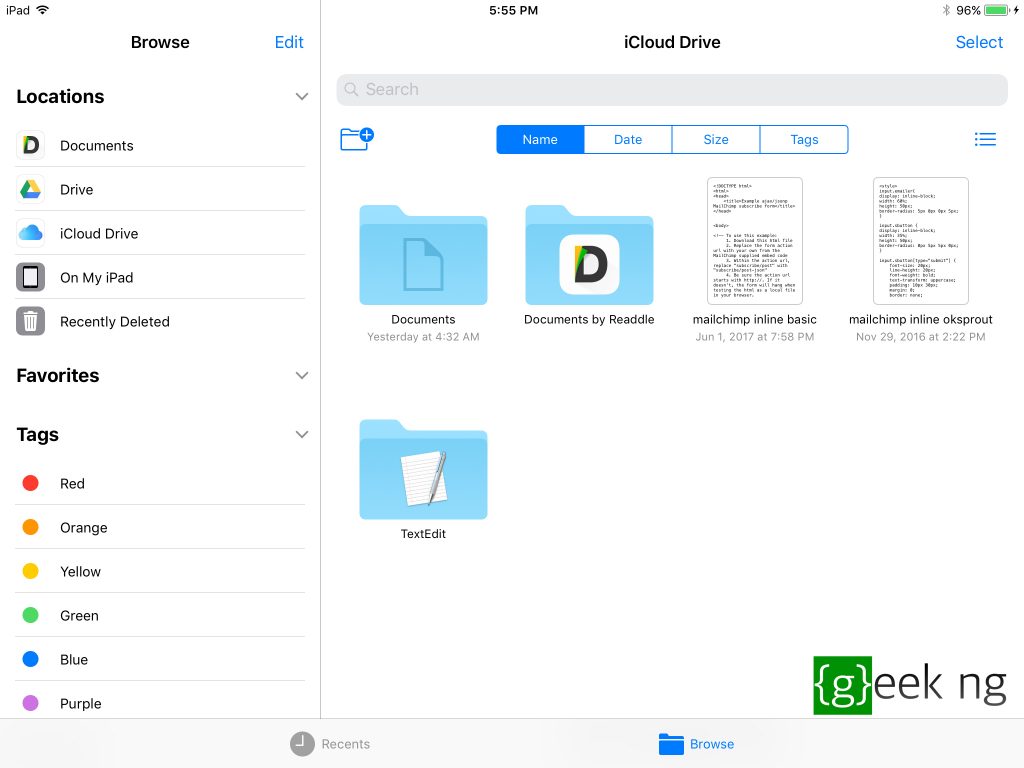The height and width of the screenshot is (768, 1024).
Task: Switch to Browse tab label
Action: pyautogui.click(x=712, y=744)
